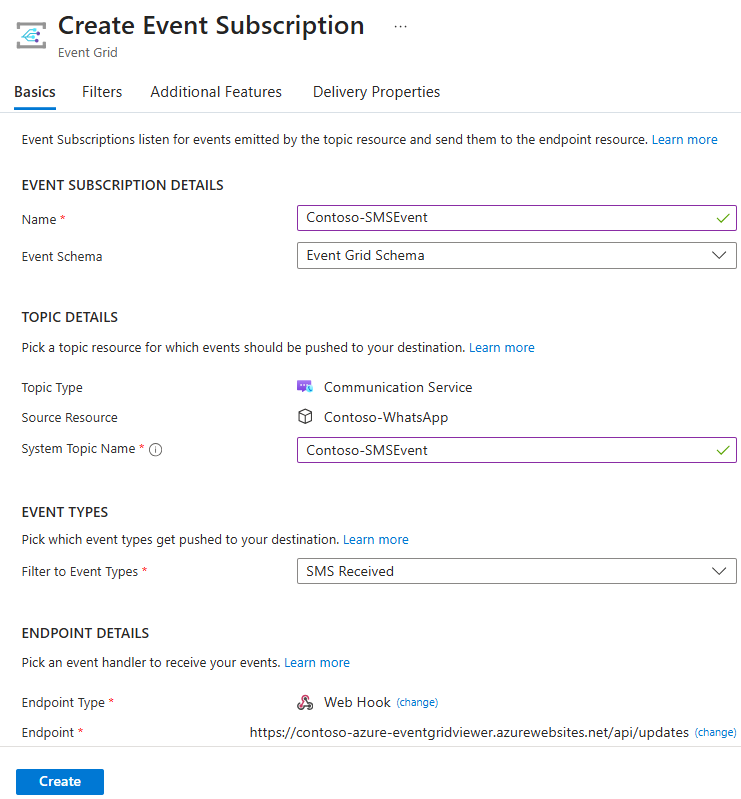Edit the event subscription Name field
This screenshot has width=741, height=799.
(517, 218)
